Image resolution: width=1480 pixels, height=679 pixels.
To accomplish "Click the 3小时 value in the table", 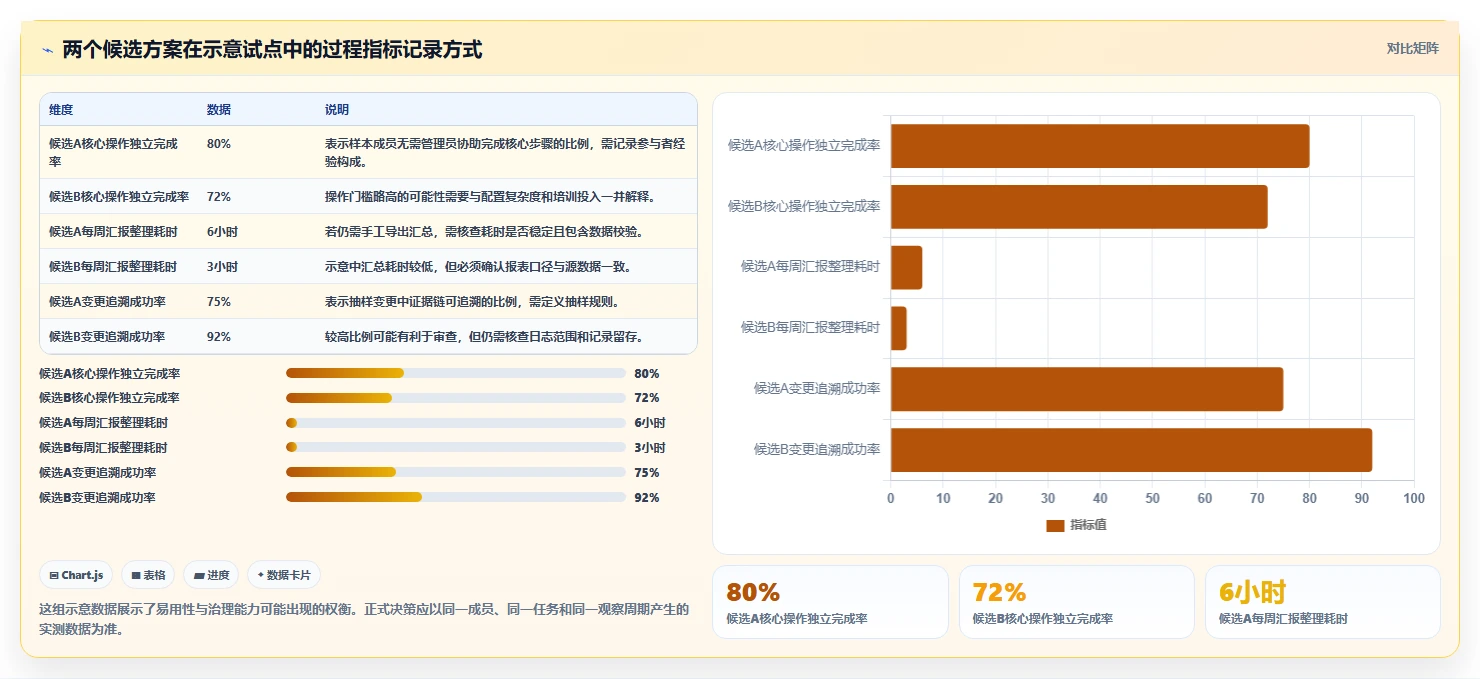I will (x=222, y=267).
